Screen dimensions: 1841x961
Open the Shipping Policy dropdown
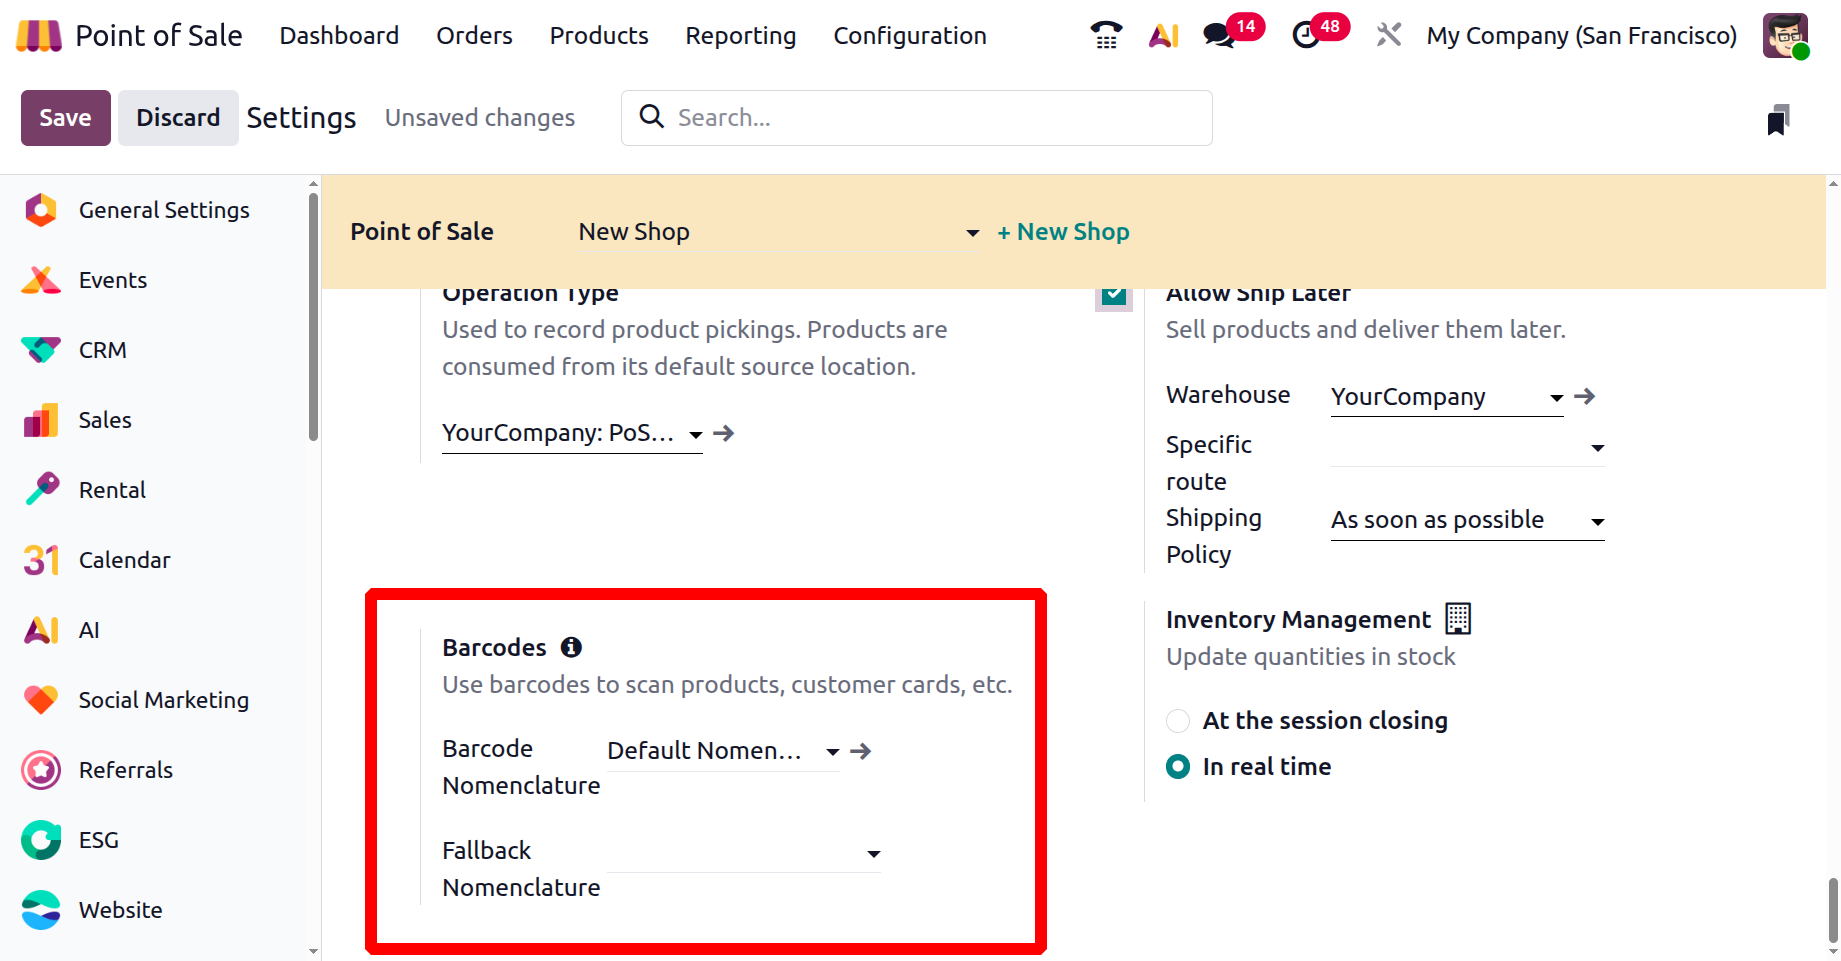pyautogui.click(x=1597, y=522)
